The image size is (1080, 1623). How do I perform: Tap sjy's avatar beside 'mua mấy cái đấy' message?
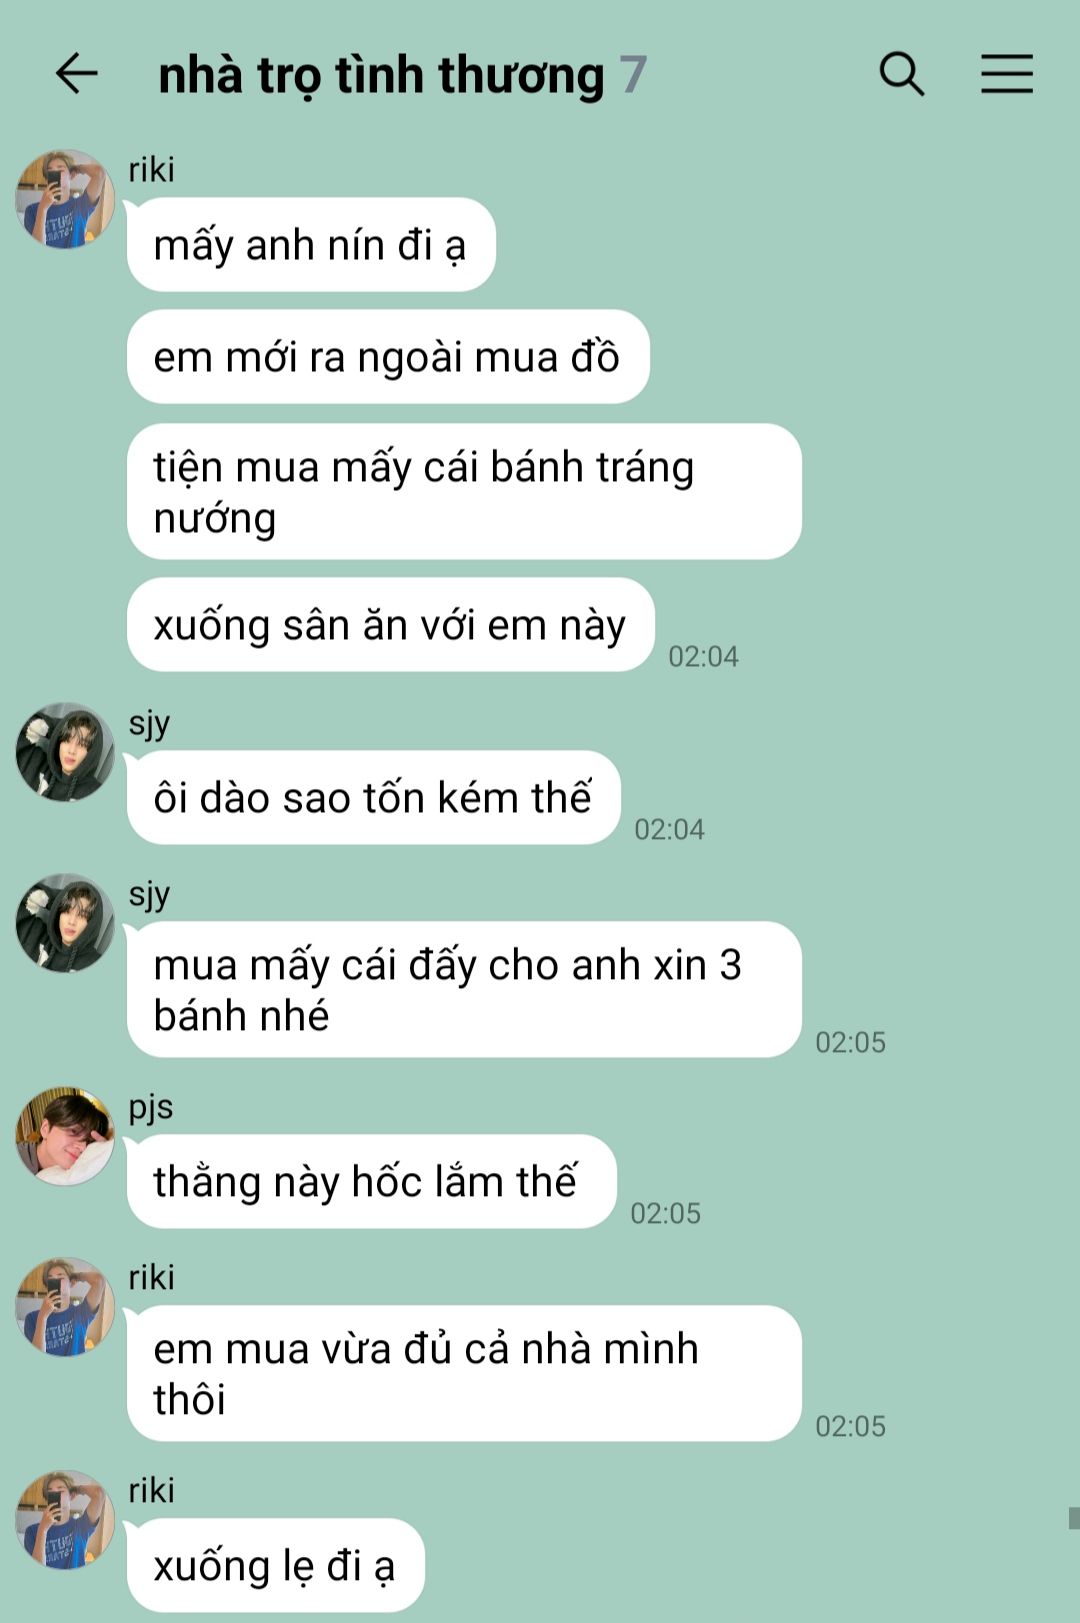(65, 923)
